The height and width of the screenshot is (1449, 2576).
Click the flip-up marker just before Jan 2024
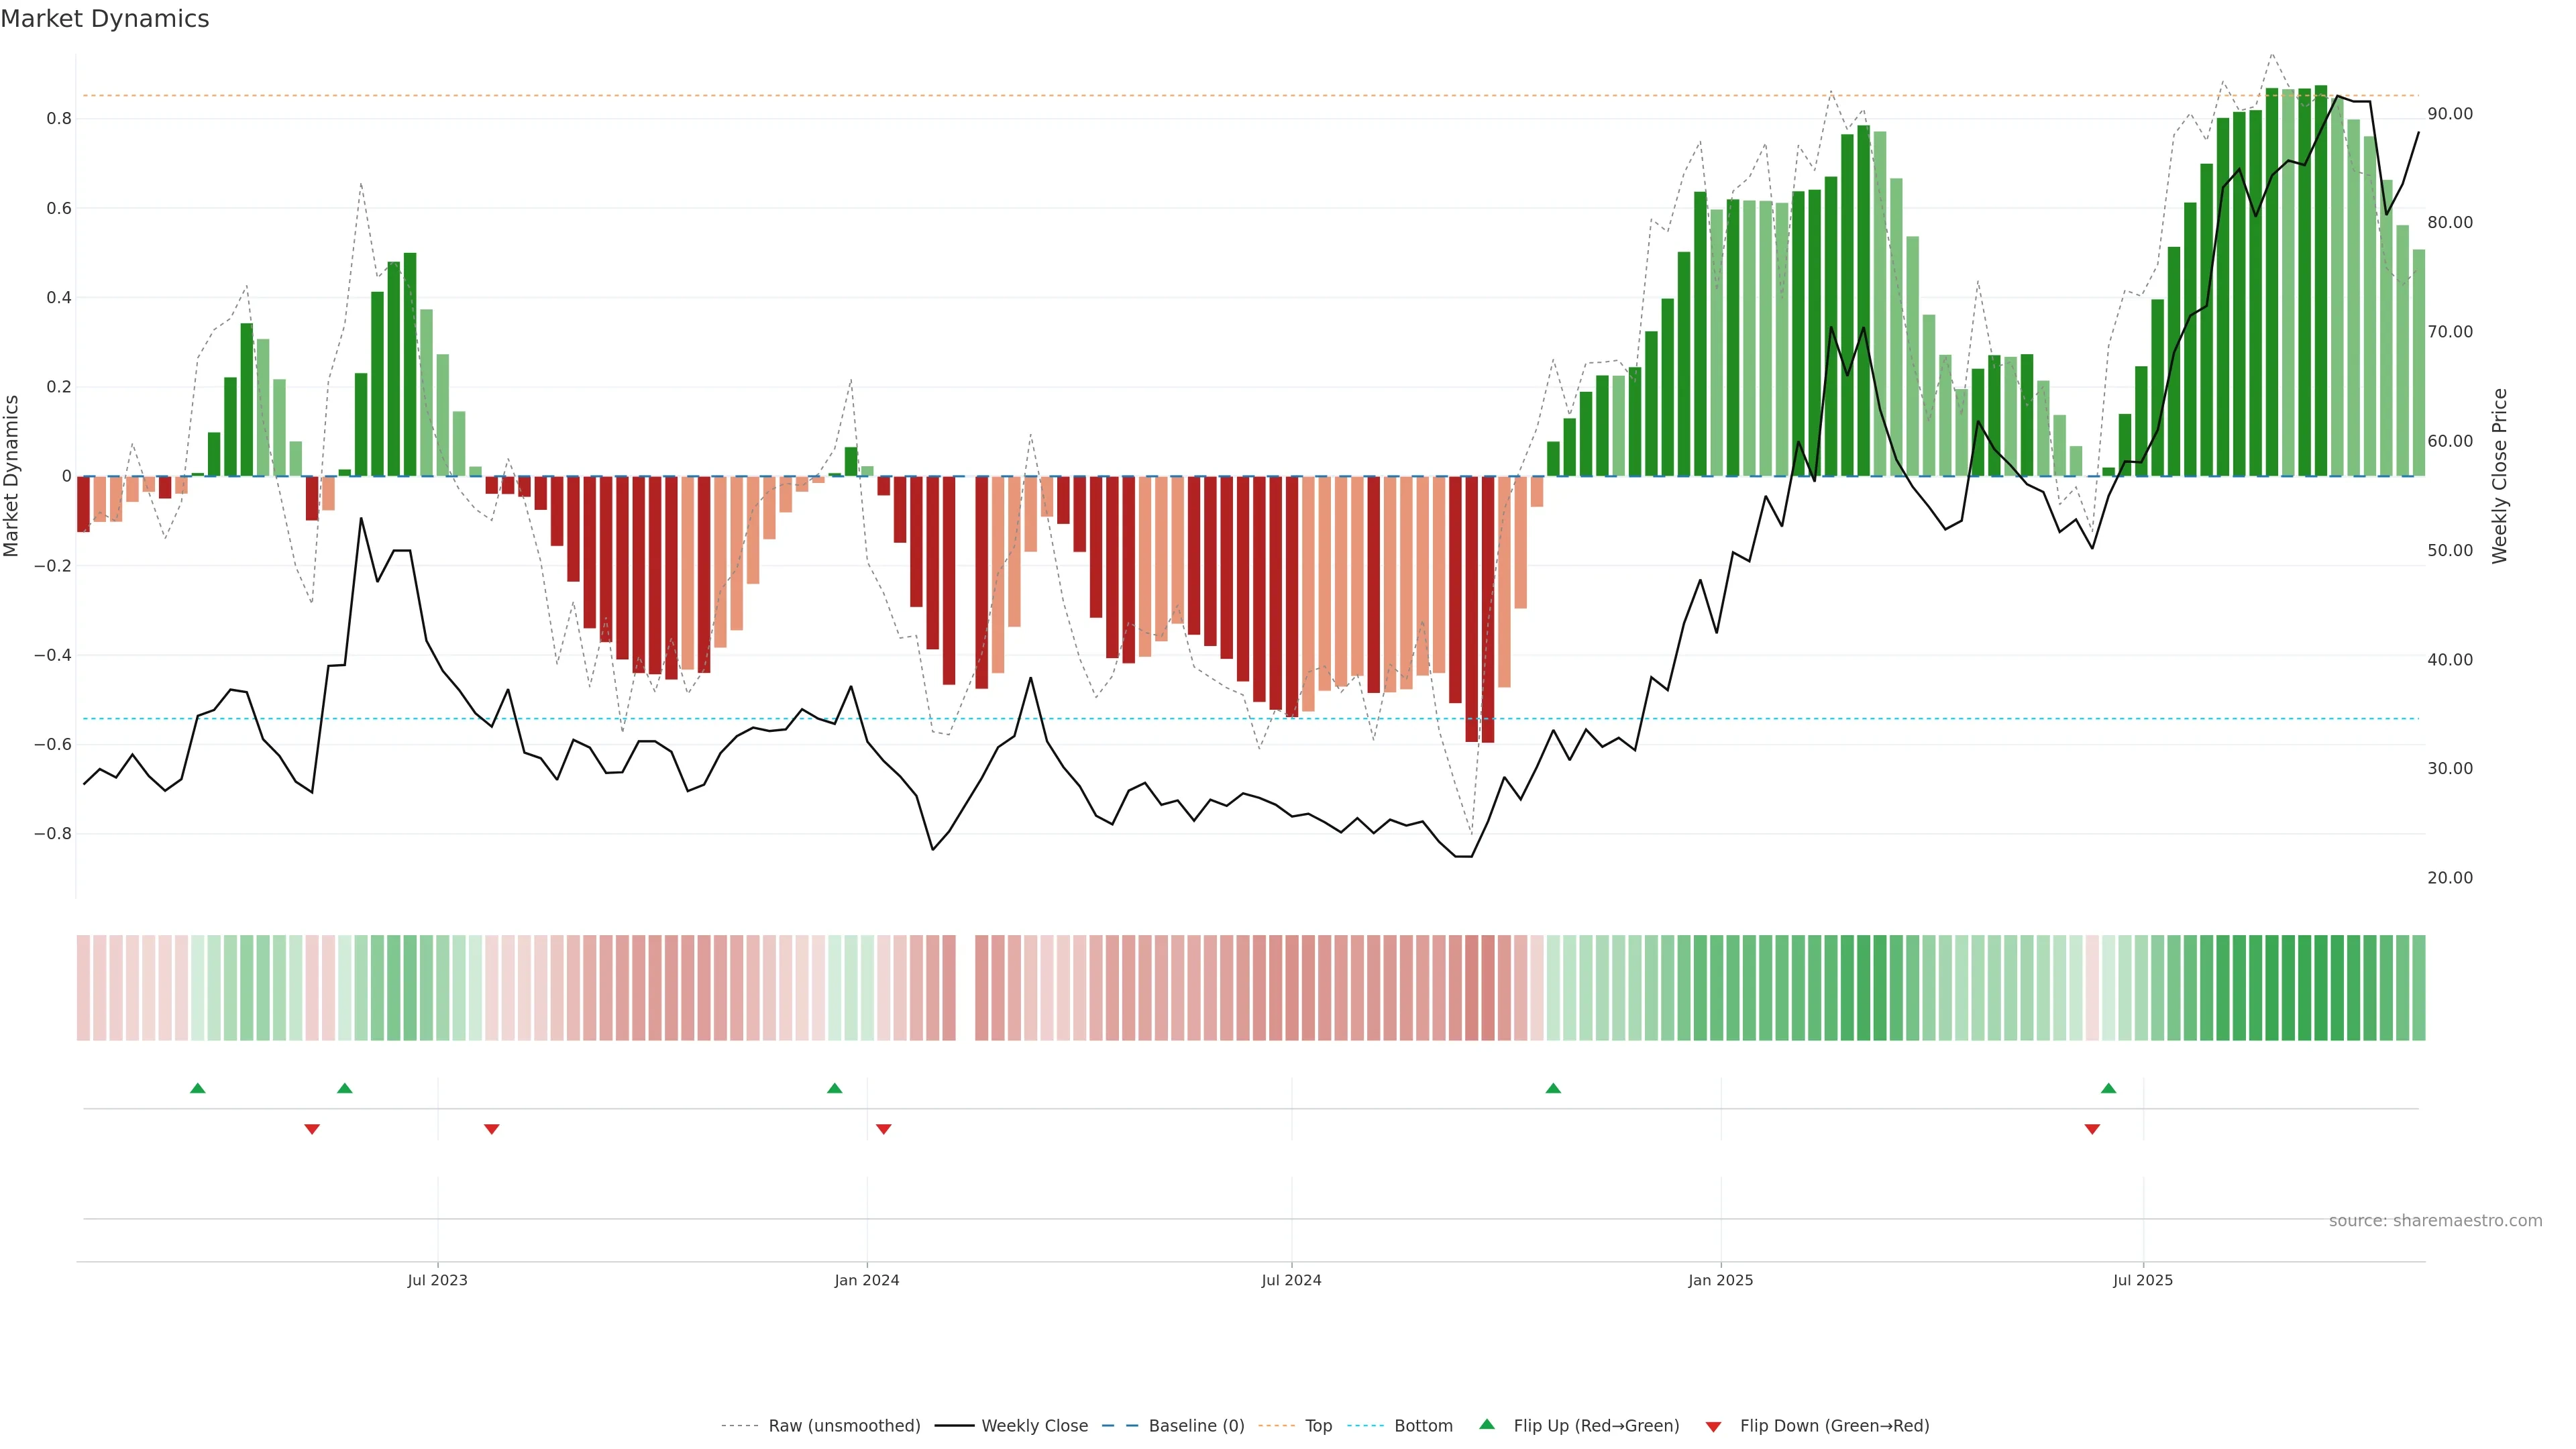click(x=835, y=1088)
